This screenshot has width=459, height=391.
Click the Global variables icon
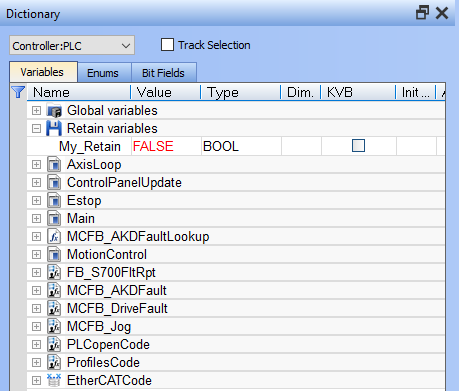click(54, 111)
